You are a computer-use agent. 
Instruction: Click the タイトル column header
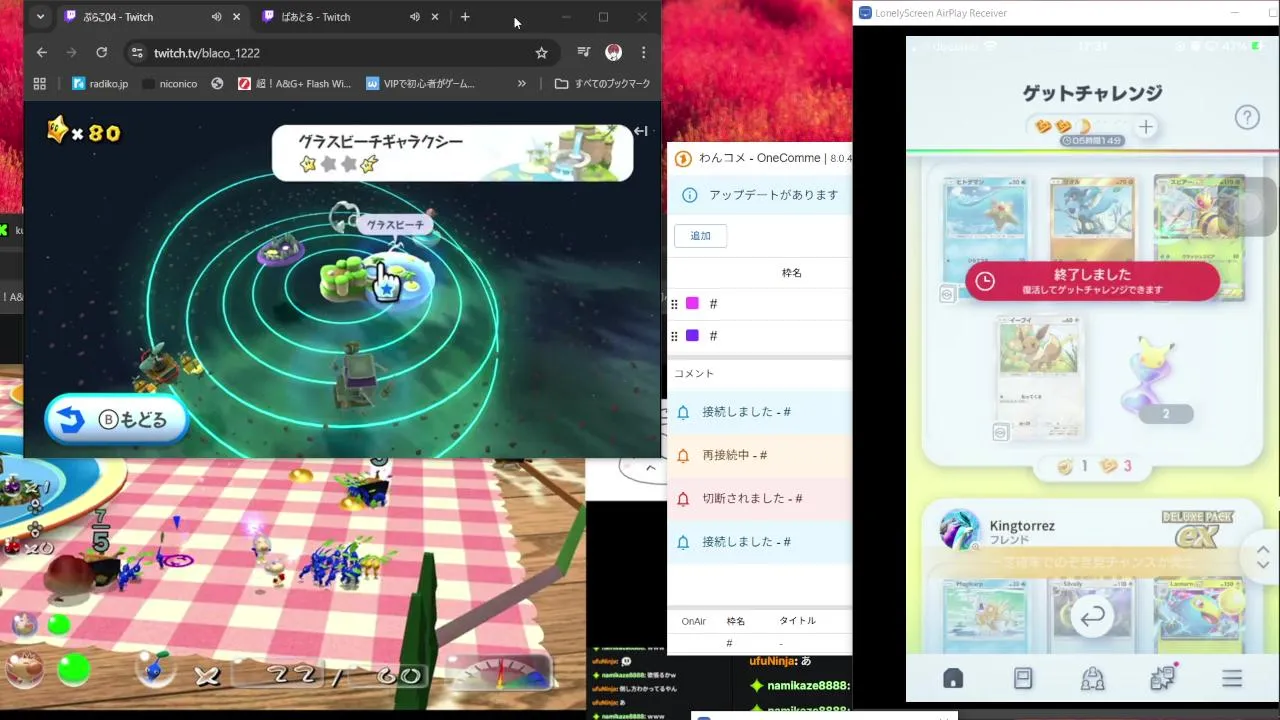pos(797,621)
